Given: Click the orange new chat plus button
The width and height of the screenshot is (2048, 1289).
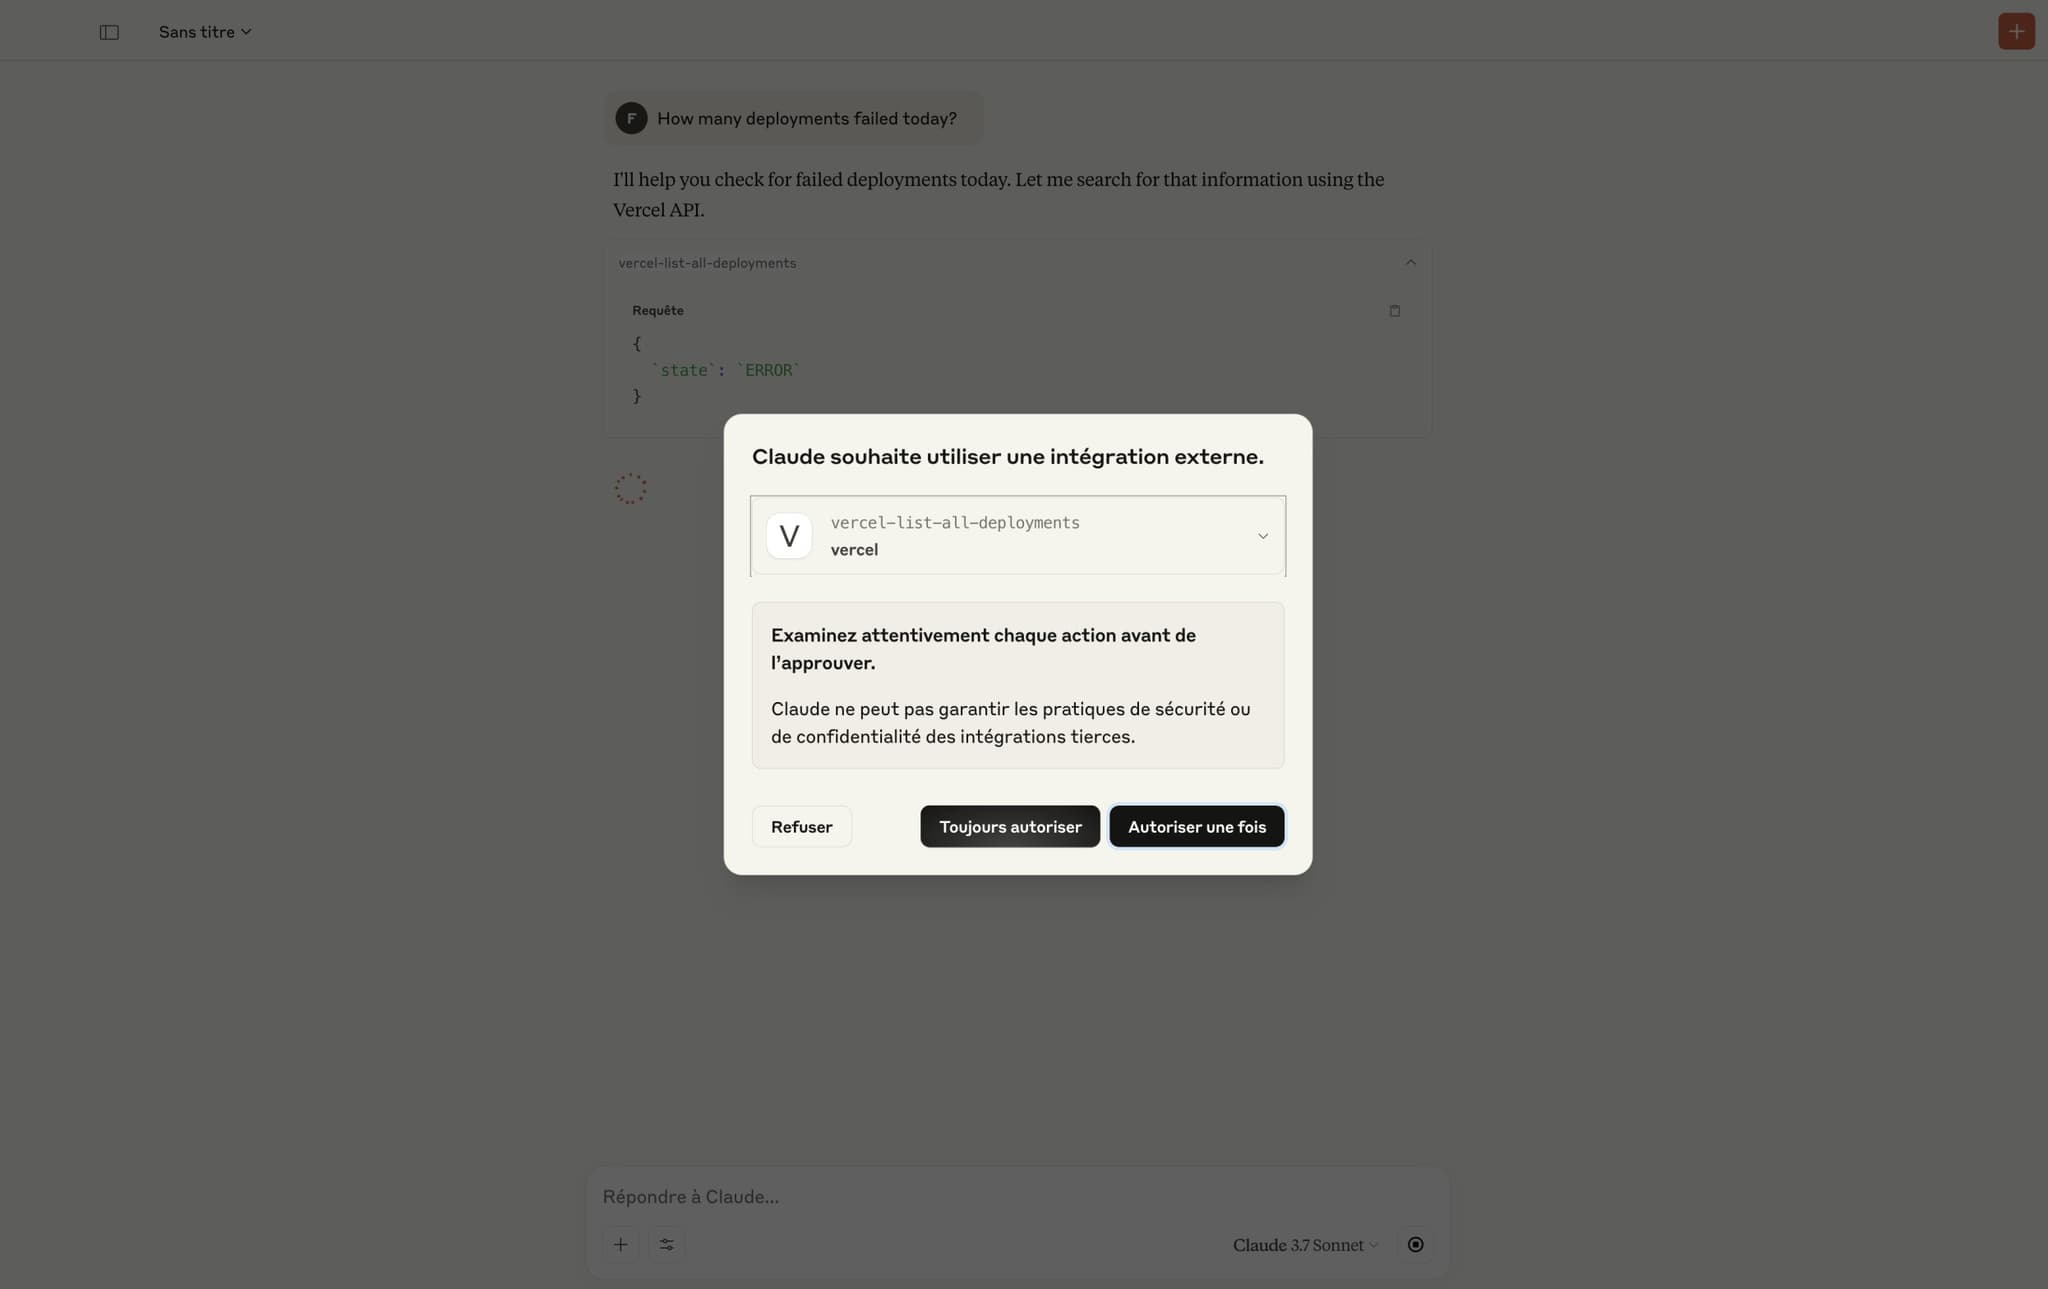Looking at the screenshot, I should 2016,31.
